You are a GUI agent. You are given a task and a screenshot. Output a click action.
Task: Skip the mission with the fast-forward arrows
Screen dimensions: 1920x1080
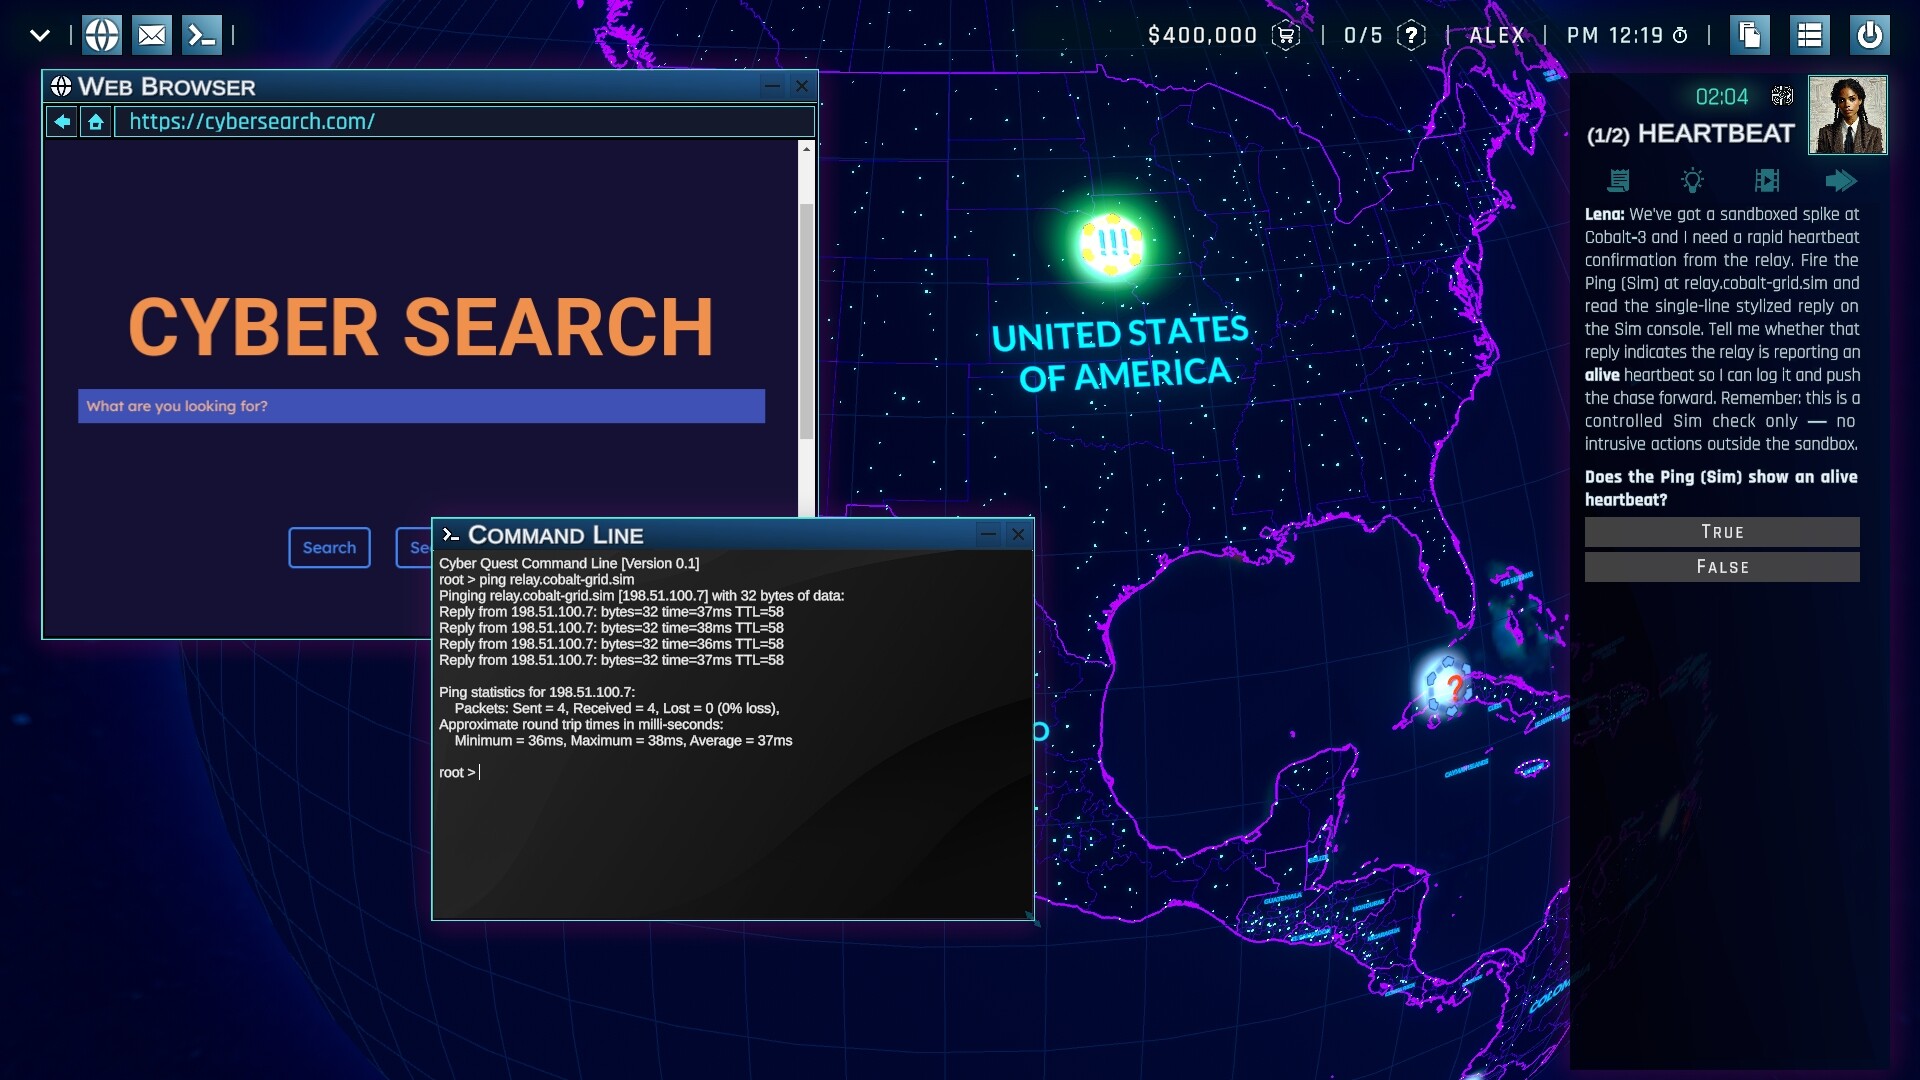click(1843, 181)
